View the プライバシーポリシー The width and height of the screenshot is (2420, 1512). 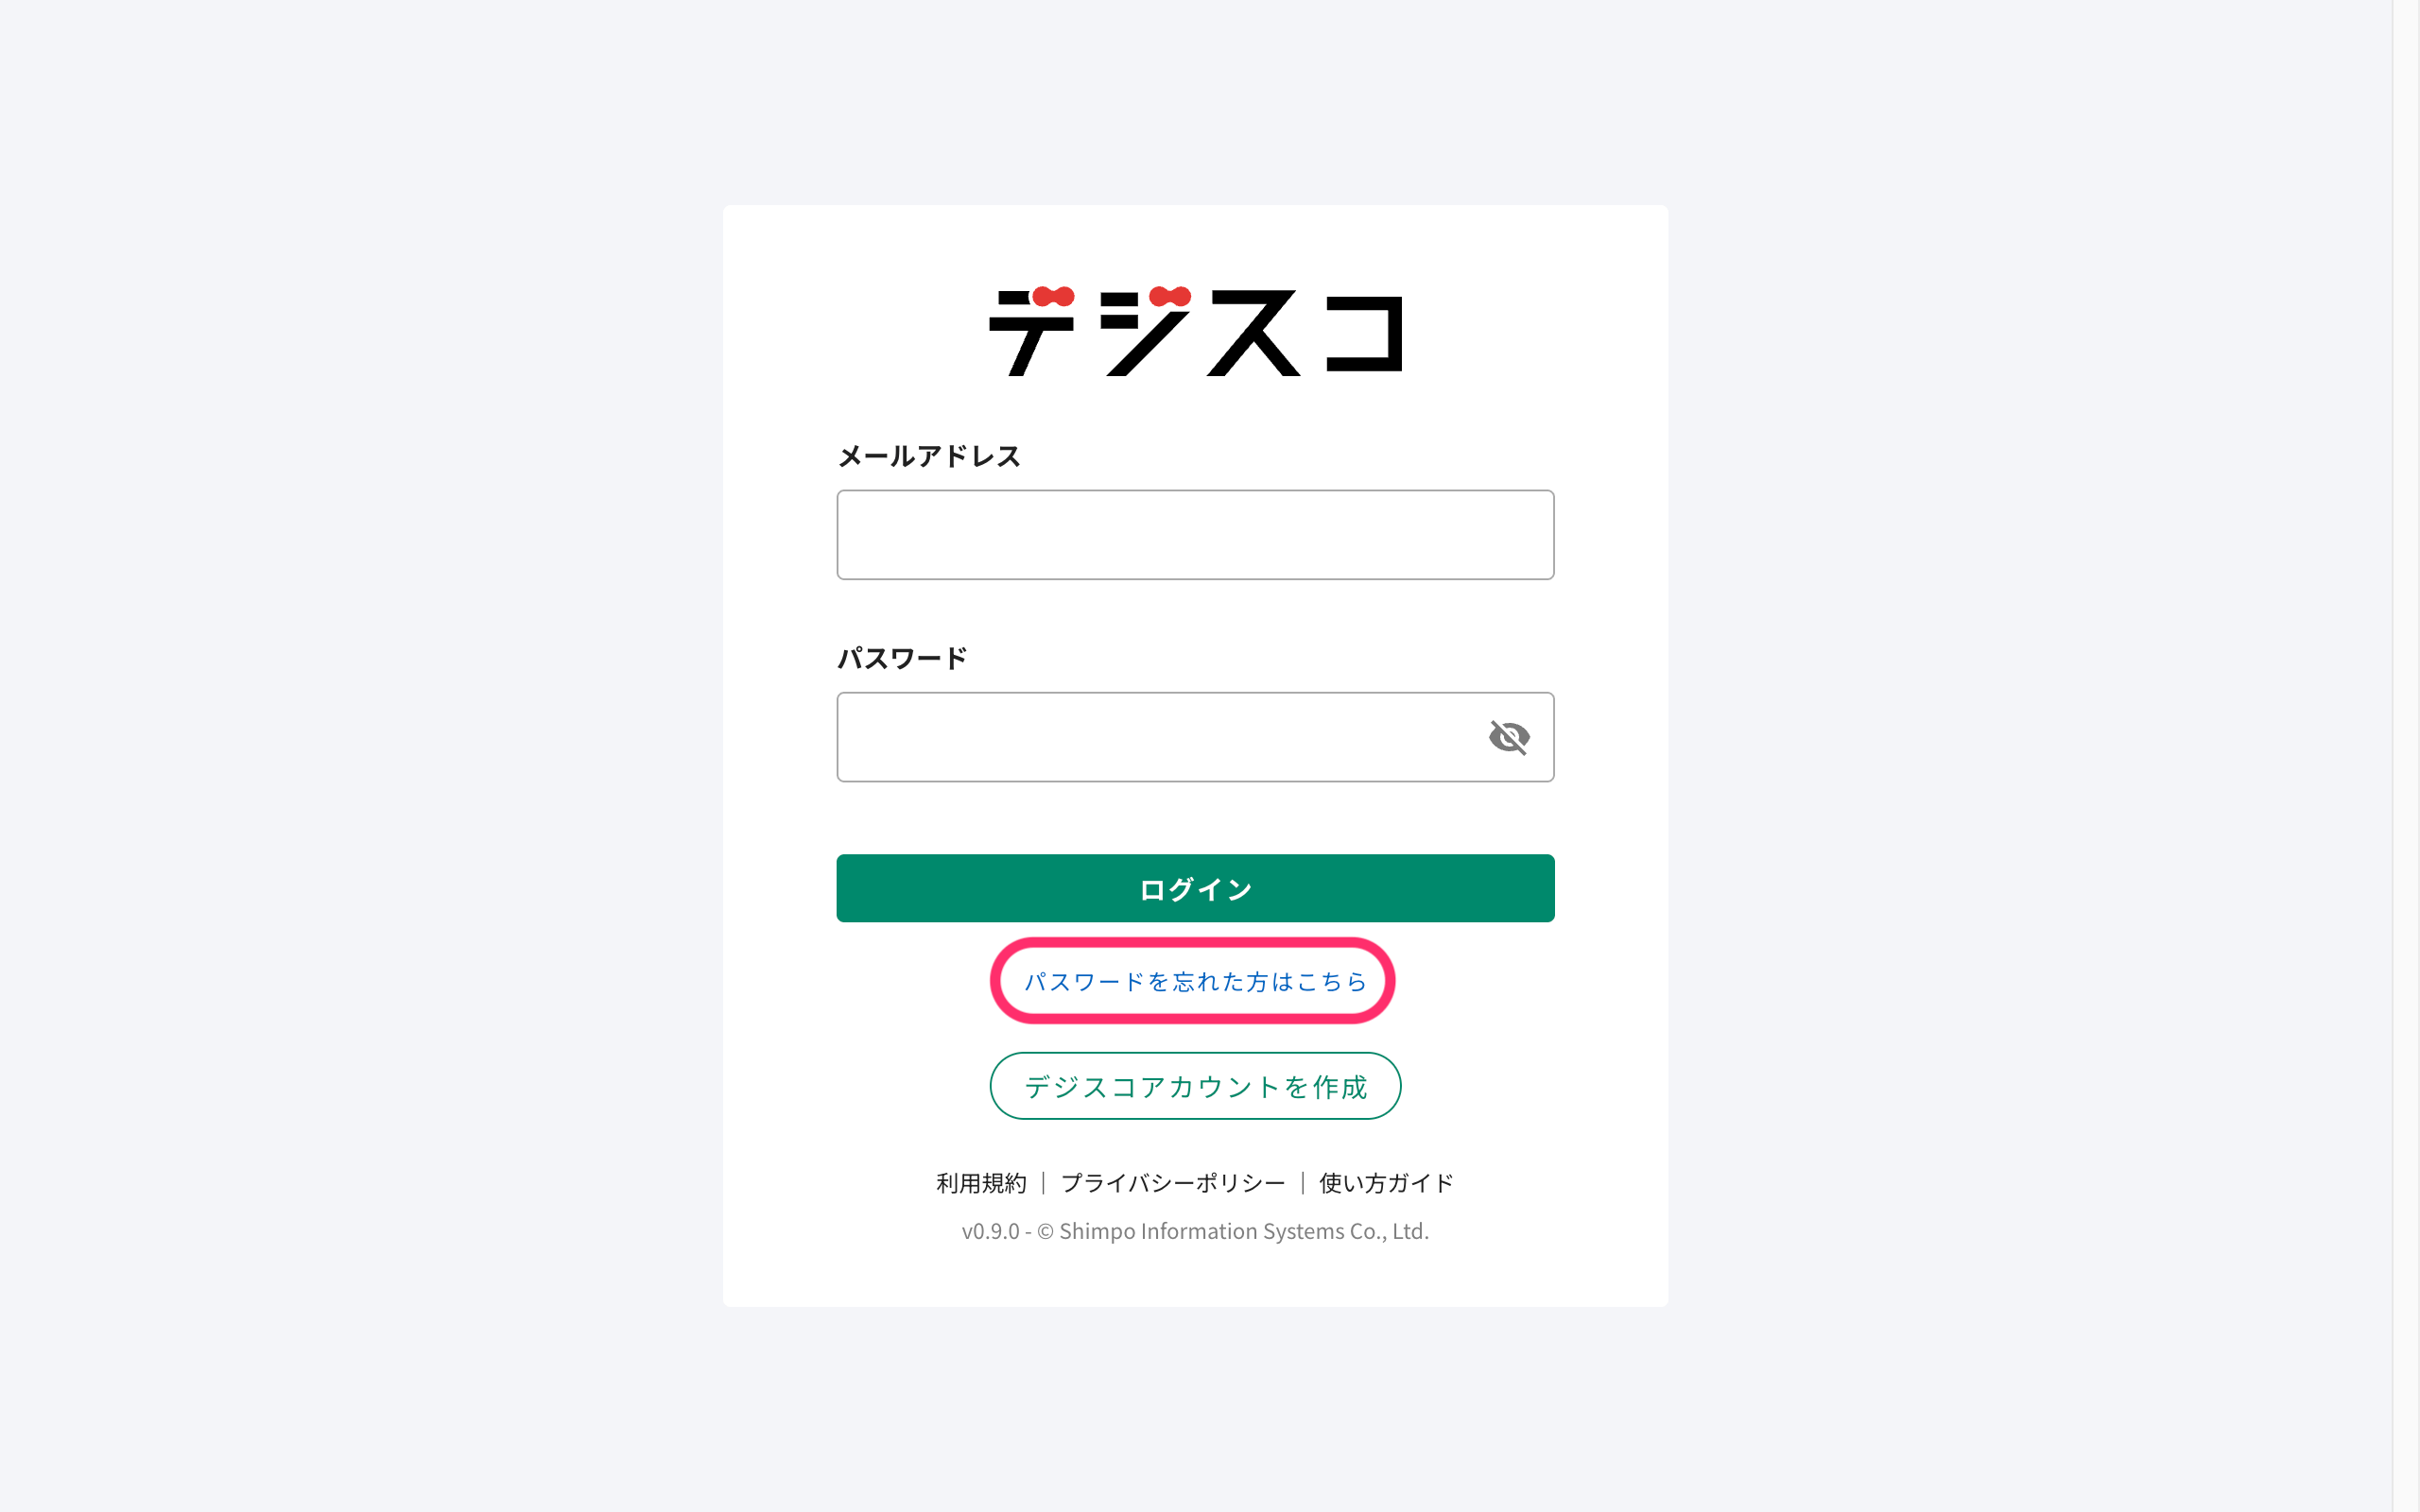(x=1172, y=1182)
